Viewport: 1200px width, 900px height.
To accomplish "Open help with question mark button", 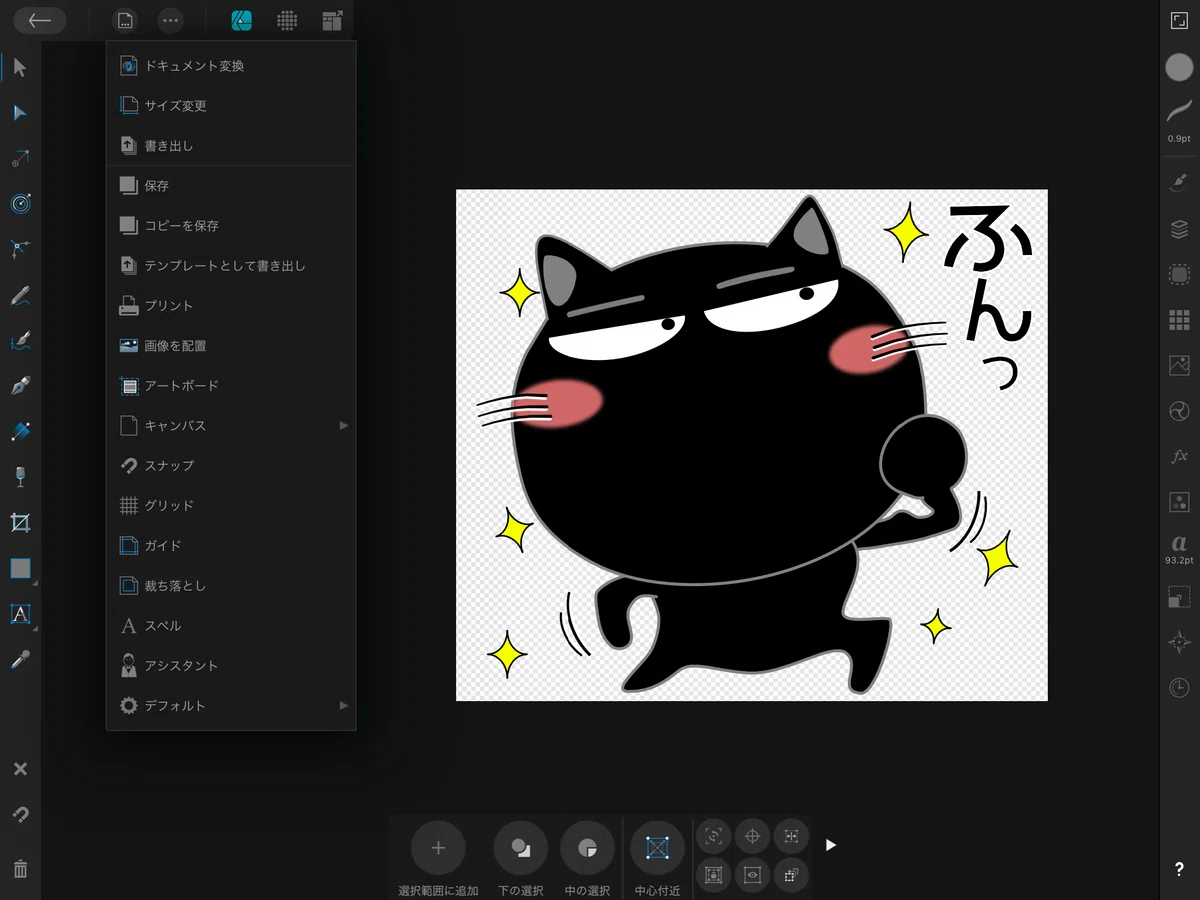I will pyautogui.click(x=1179, y=869).
